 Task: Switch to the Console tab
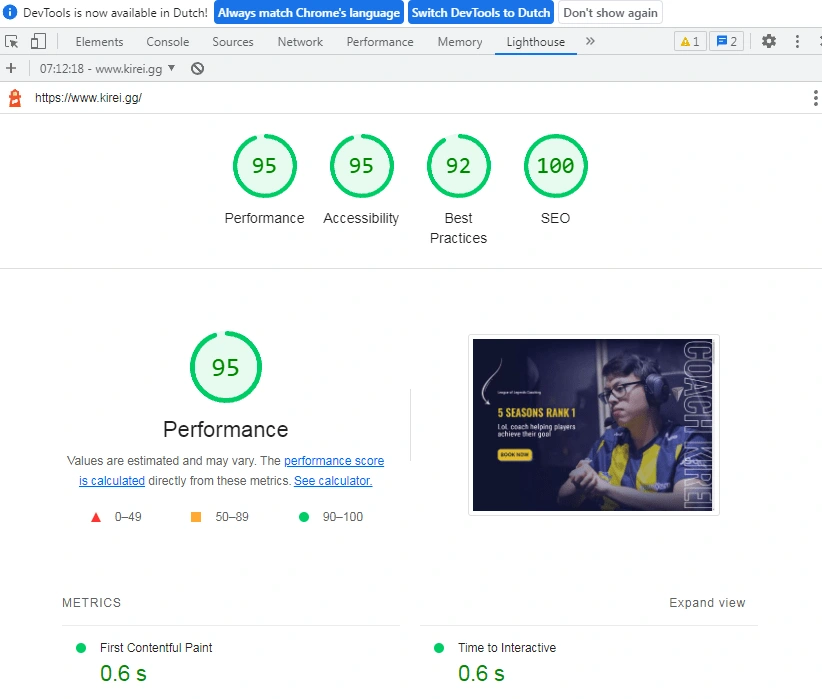coord(168,42)
